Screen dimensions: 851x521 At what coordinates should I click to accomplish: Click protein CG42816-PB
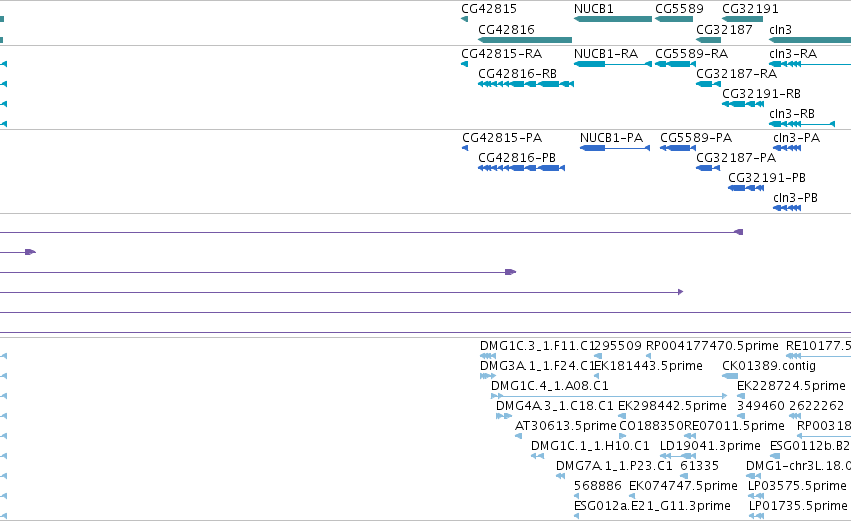[517, 157]
